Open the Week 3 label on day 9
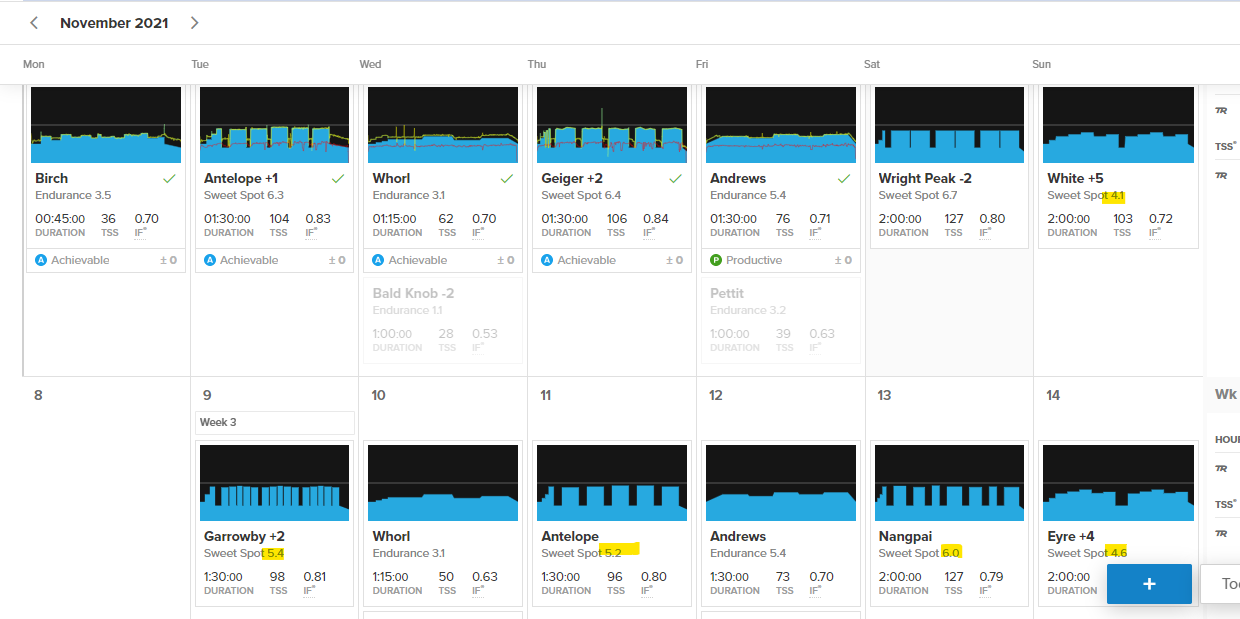The width and height of the screenshot is (1240, 619). 275,422
